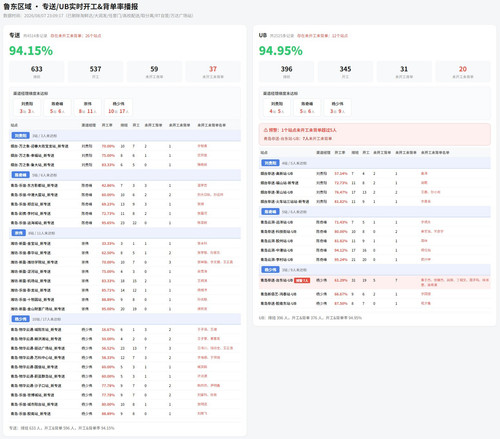
Task: Open the 633 stat card
Action: point(37,71)
